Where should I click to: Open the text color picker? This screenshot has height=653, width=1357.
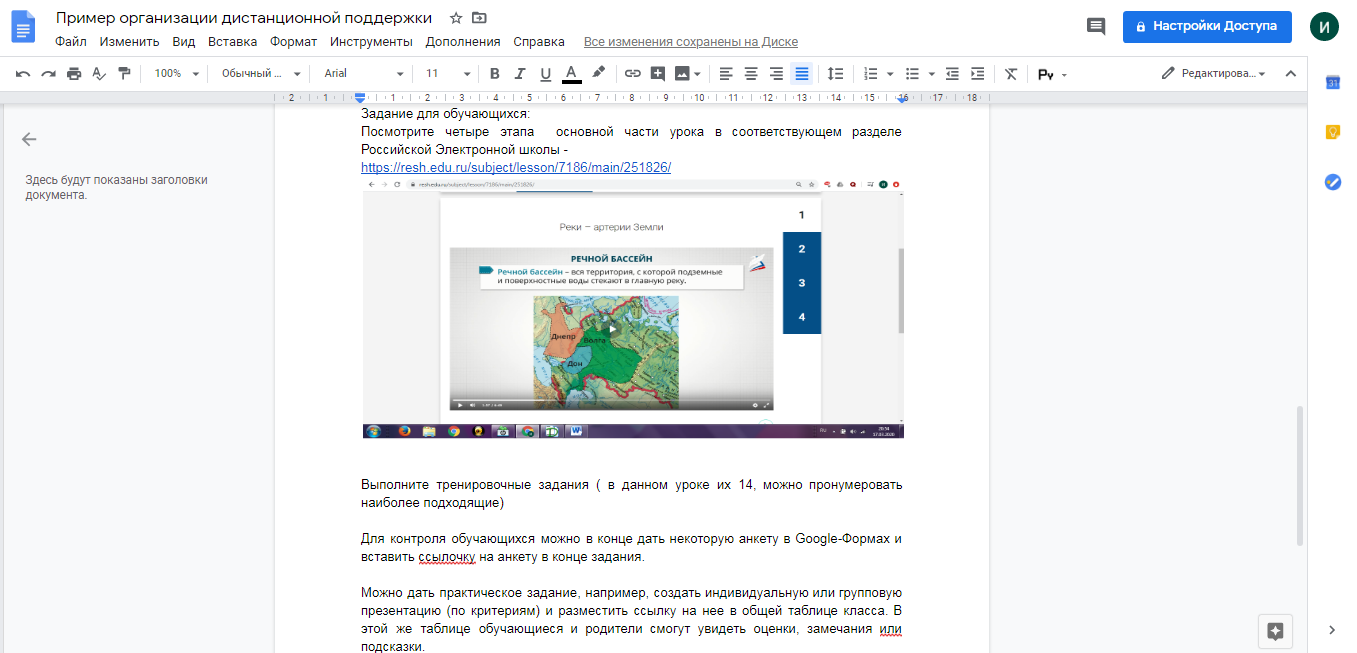tap(571, 74)
